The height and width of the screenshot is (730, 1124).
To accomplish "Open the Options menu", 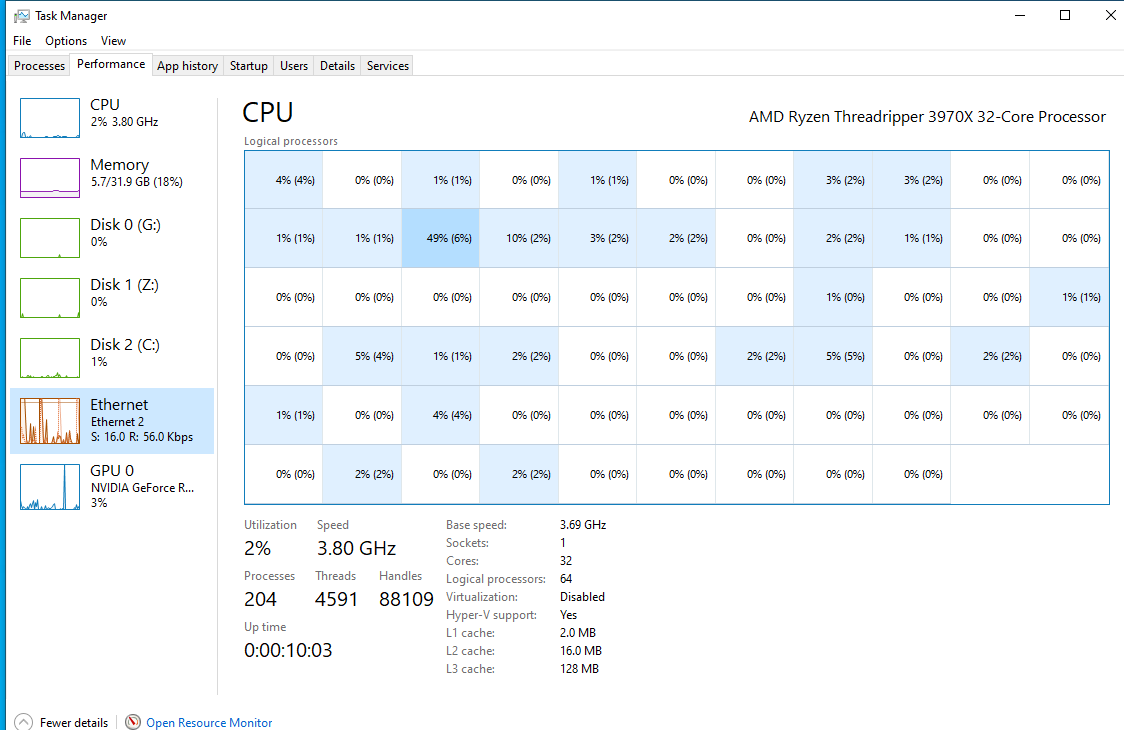I will click(66, 41).
